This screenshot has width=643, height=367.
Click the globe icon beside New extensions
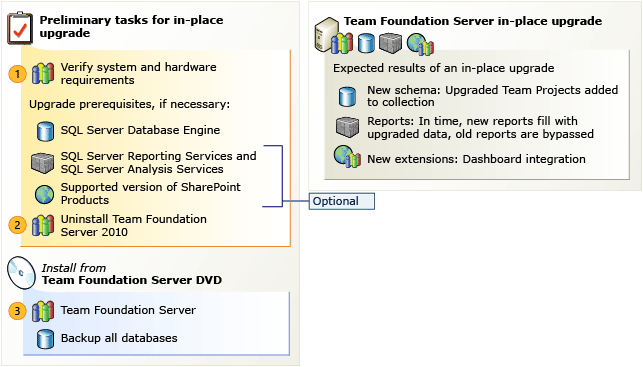[x=347, y=157]
